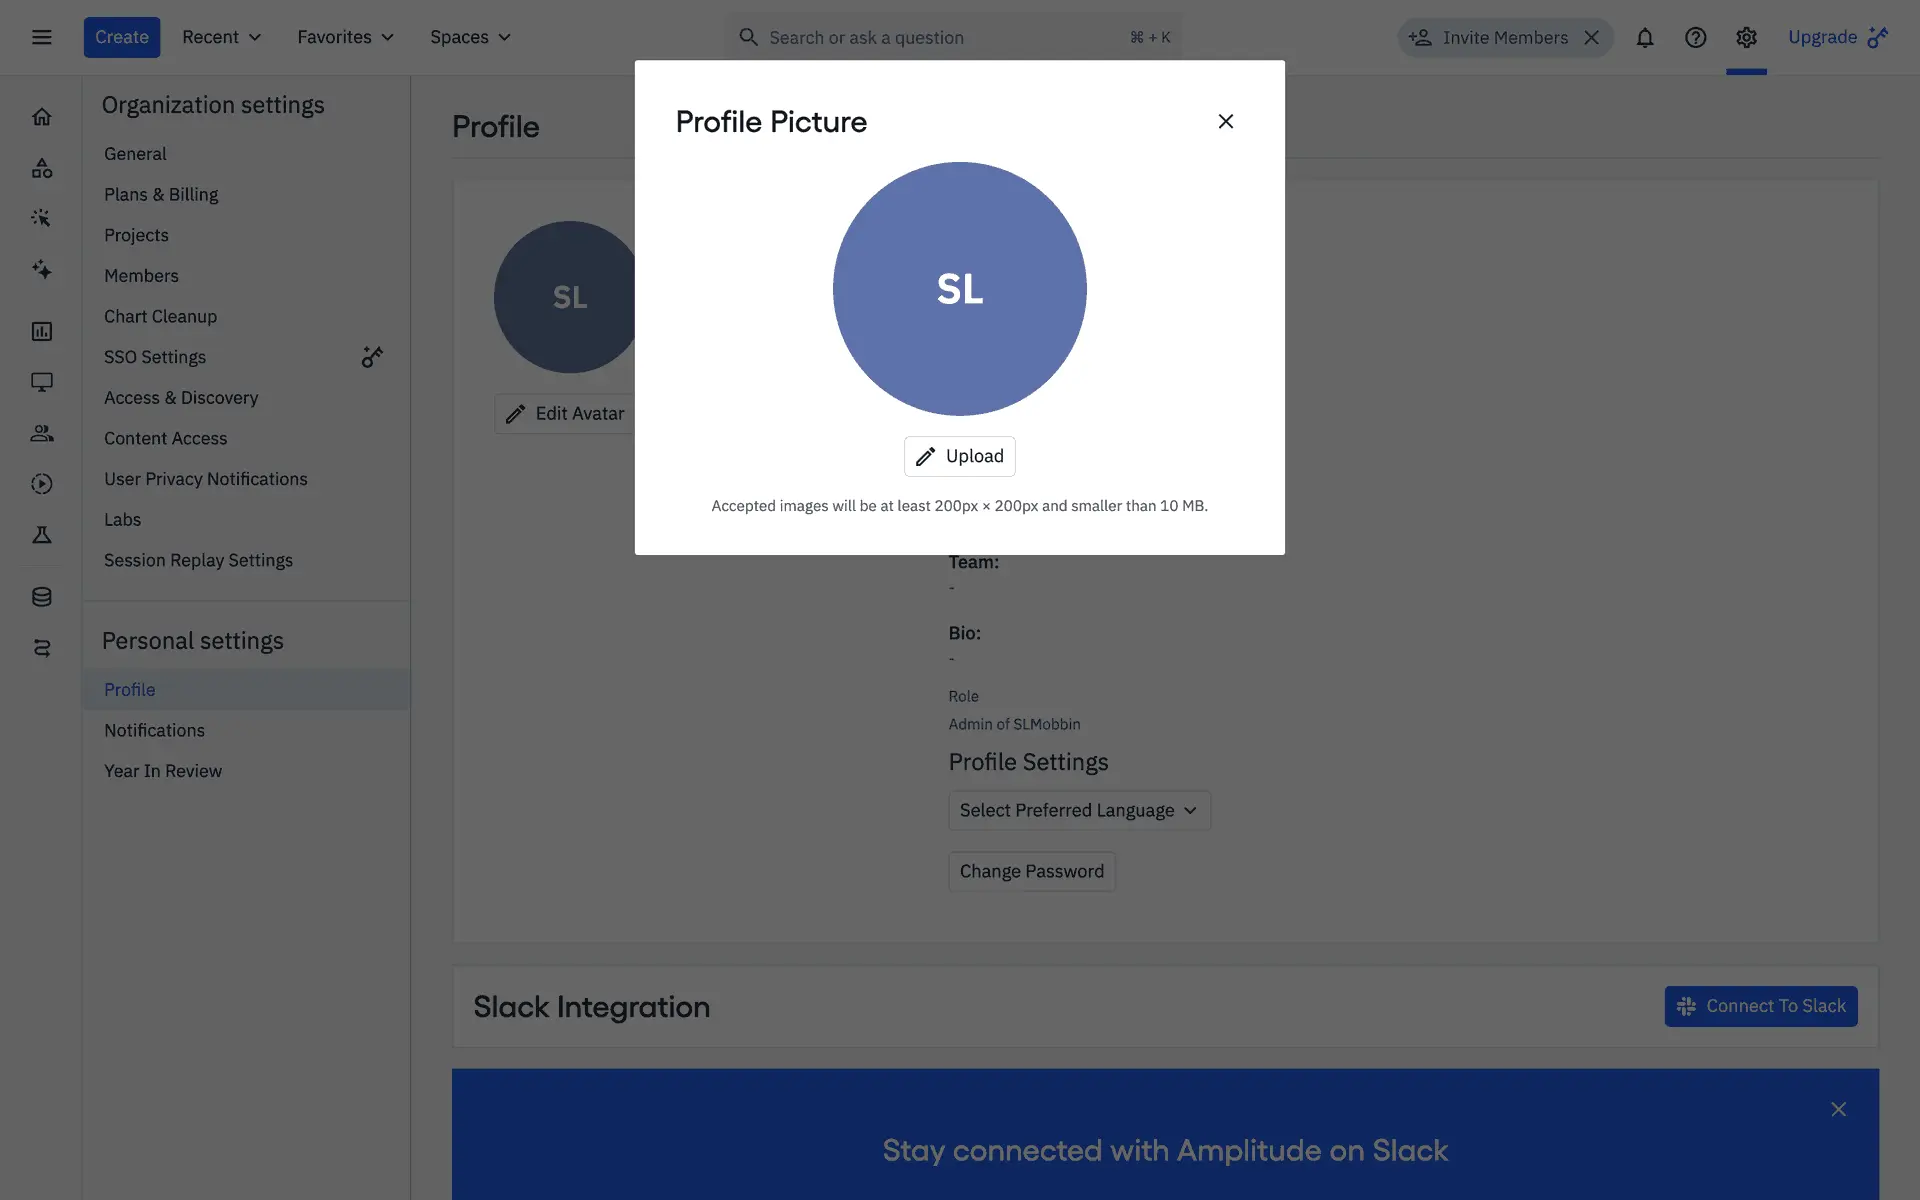Click the Upload button in dialog
The height and width of the screenshot is (1200, 1920).
tap(959, 457)
